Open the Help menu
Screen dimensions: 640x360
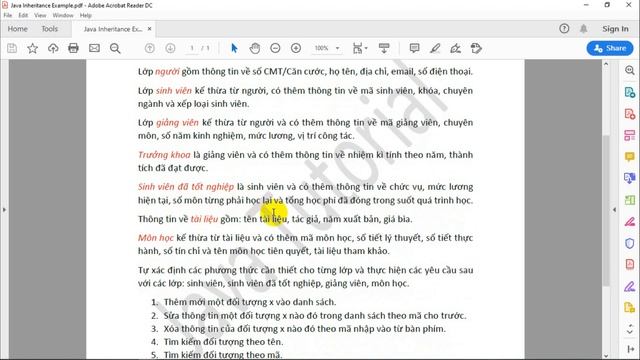pos(86,15)
